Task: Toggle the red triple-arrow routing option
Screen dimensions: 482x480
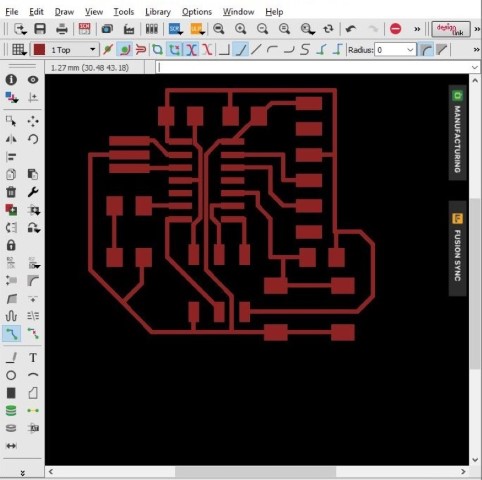Action: coord(141,50)
